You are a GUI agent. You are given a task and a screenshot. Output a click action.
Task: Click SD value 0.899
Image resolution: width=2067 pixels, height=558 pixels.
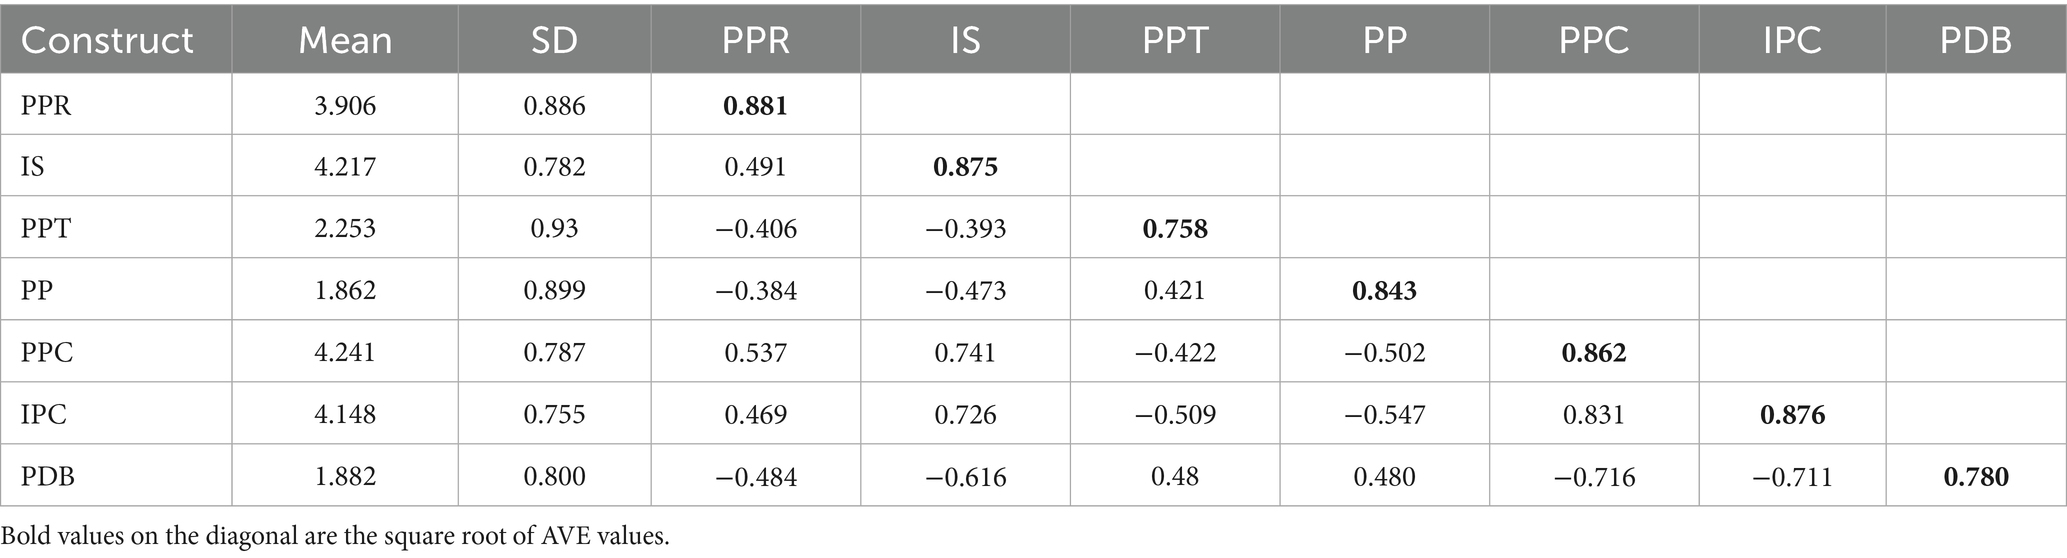(554, 290)
